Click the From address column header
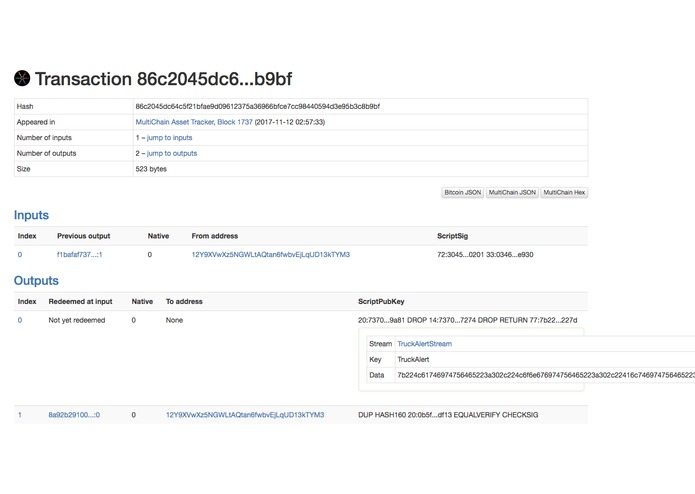 point(215,236)
